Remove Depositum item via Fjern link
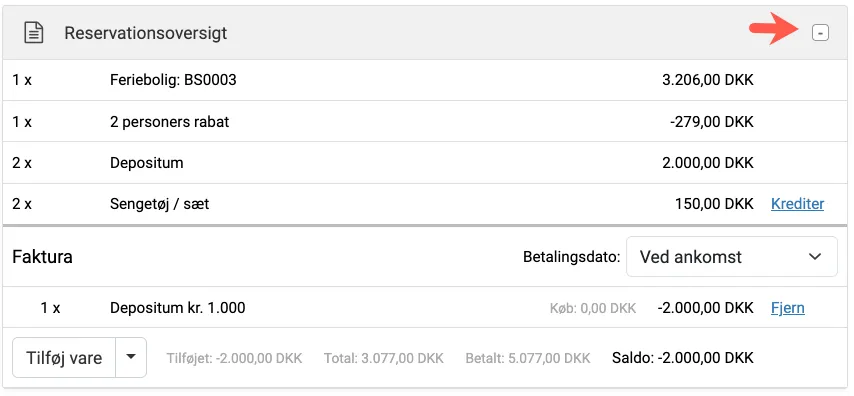This screenshot has height=396, width=854. point(788,308)
